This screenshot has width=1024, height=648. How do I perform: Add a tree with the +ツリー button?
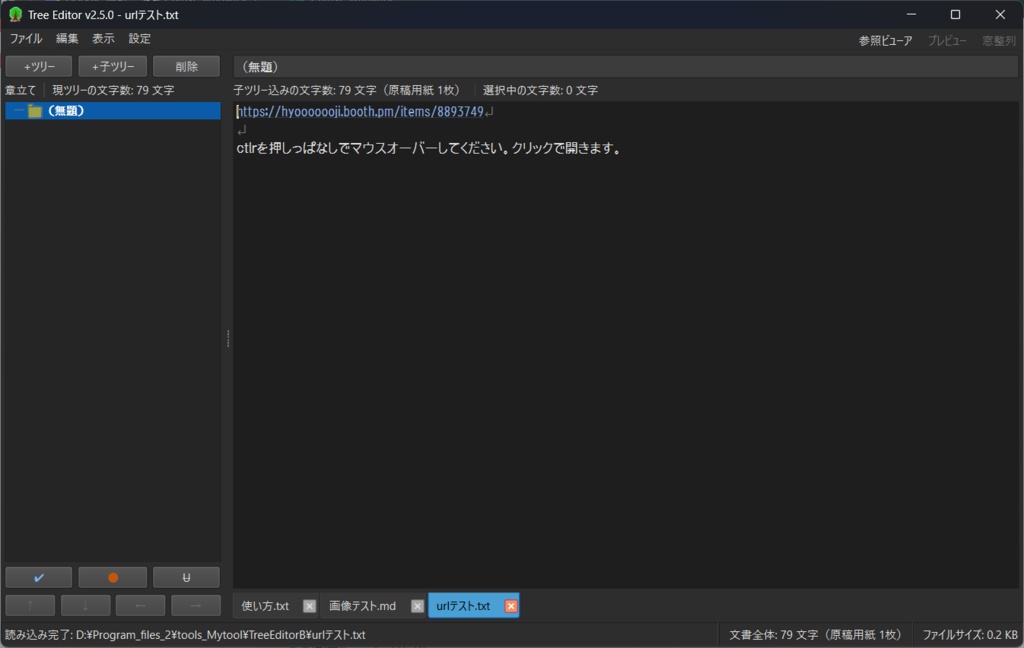39,67
